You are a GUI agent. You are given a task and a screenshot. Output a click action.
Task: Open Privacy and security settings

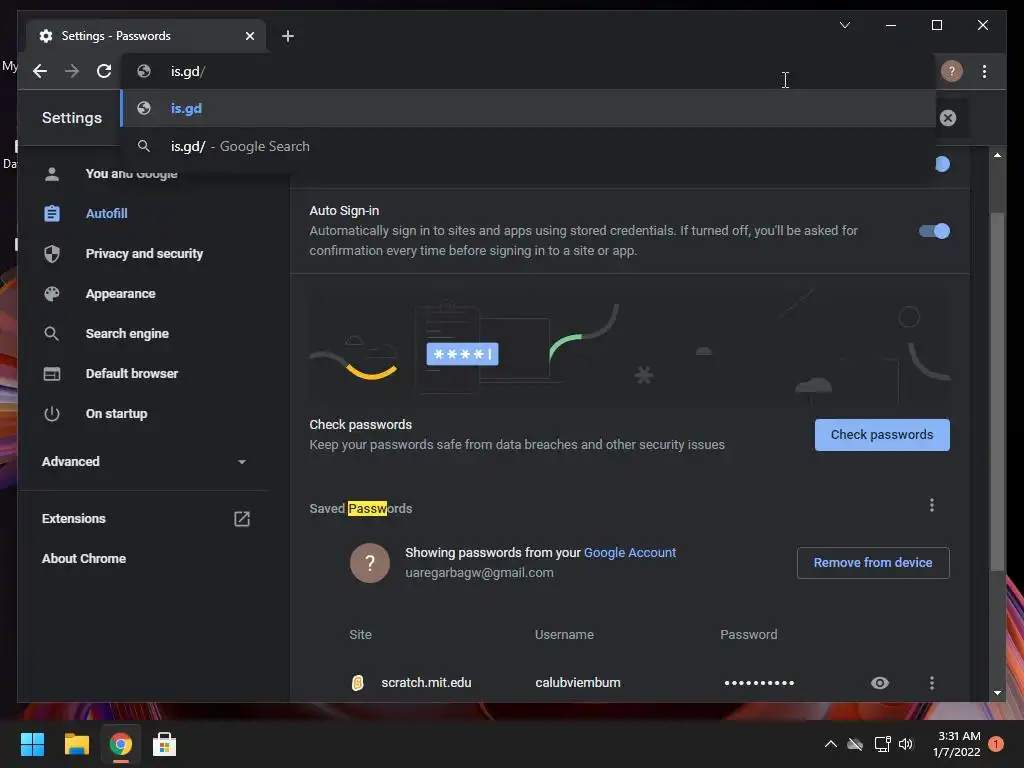click(144, 253)
